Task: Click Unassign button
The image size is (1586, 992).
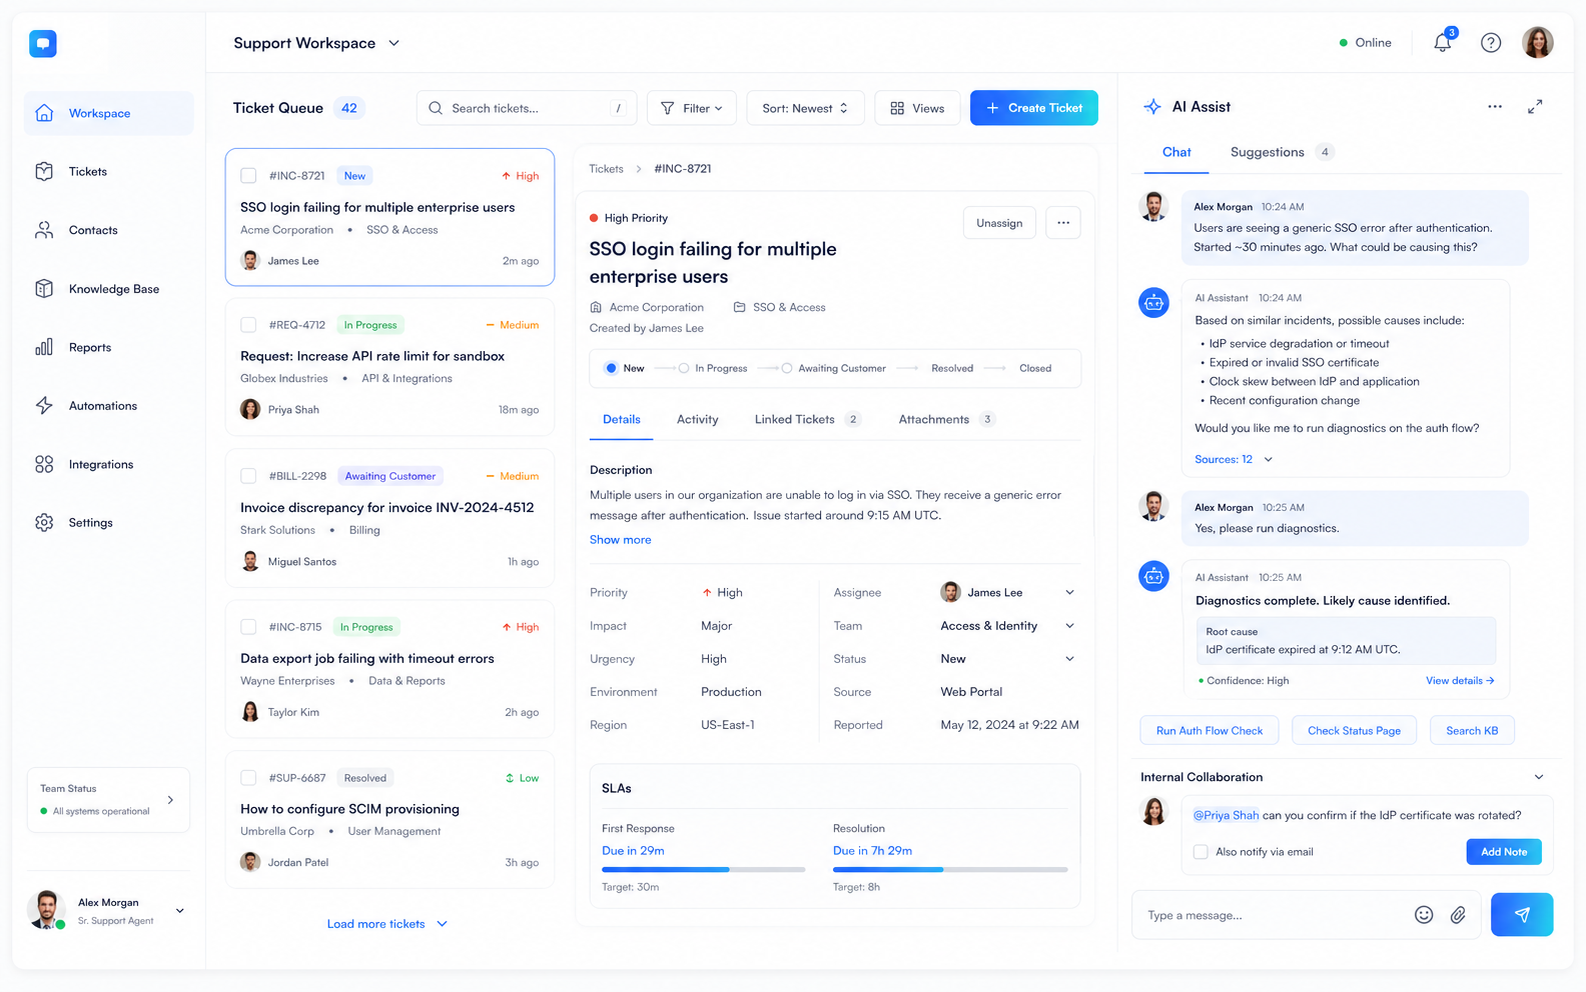Action: (x=999, y=223)
